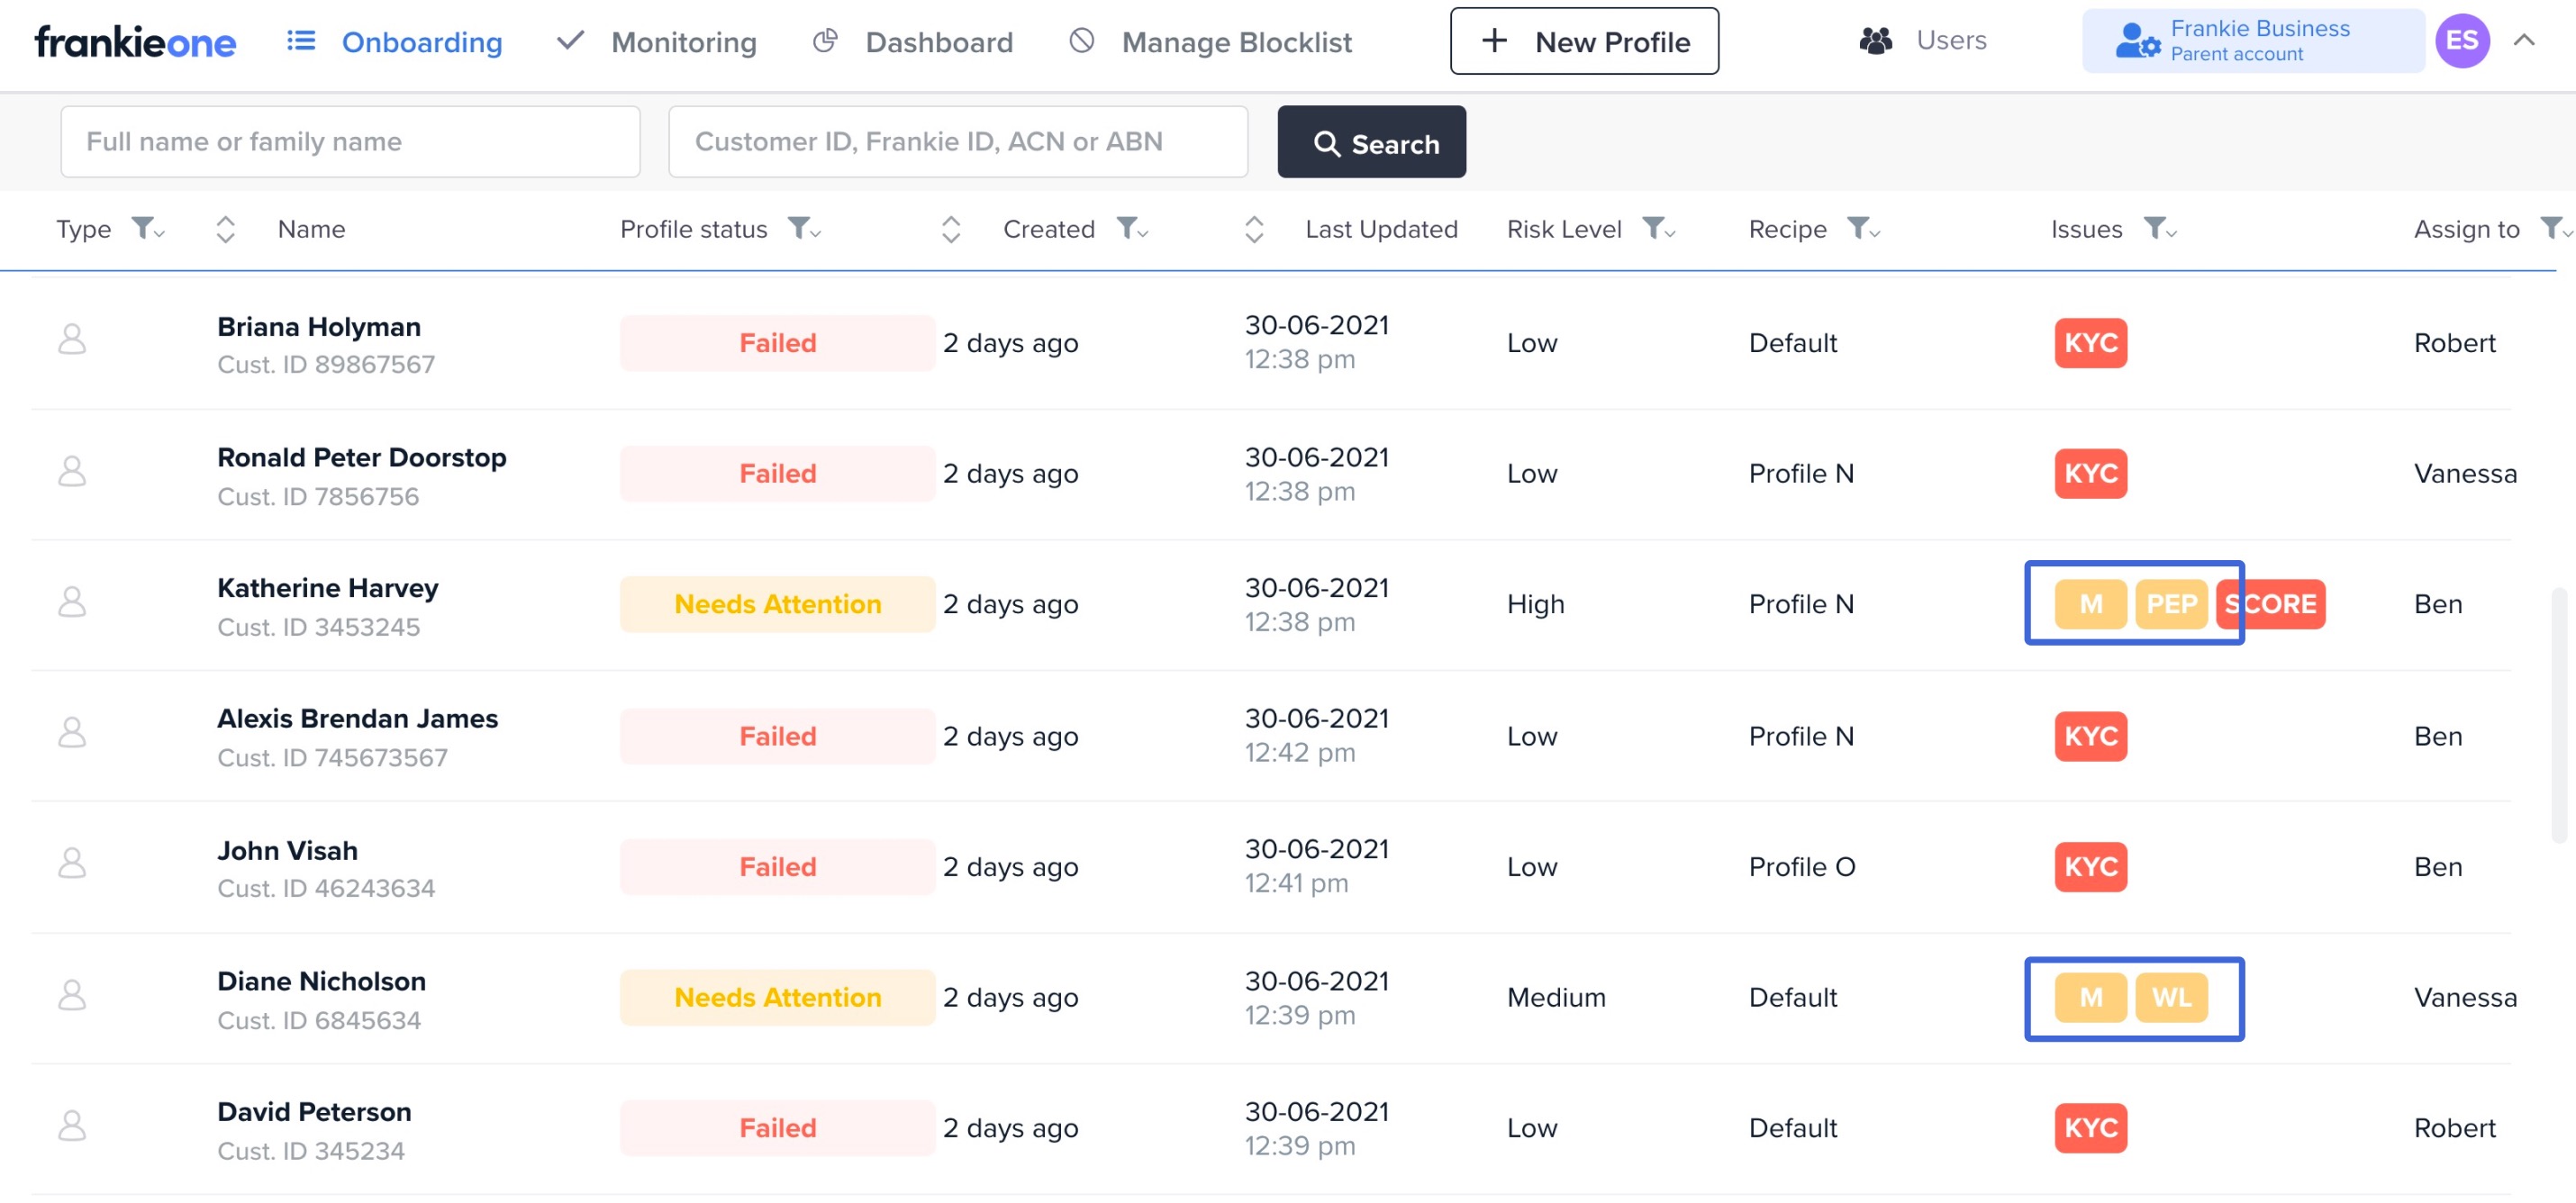Click the KYC badge on John Visah's row
This screenshot has height=1203, width=2576.
2090,866
